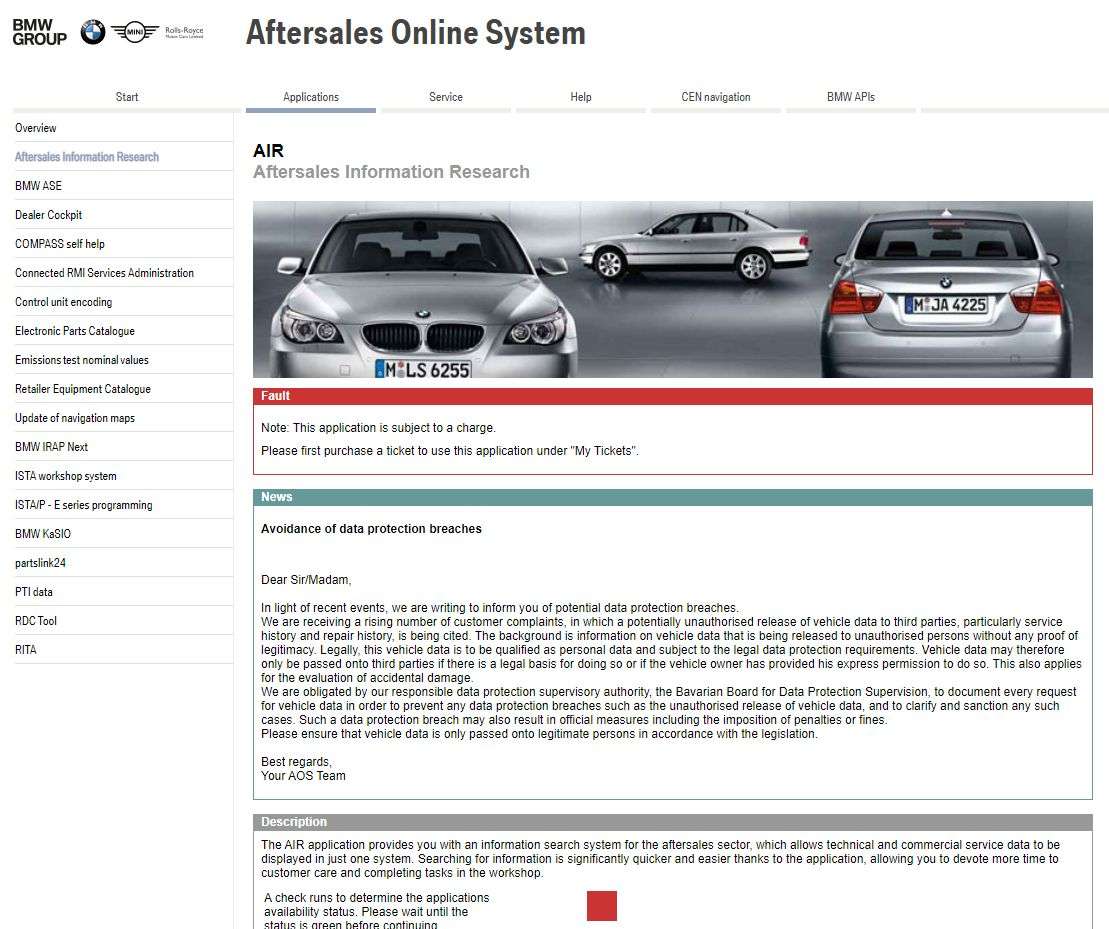Open RDC Tool sidebar entry
The image size is (1109, 929).
click(123, 621)
